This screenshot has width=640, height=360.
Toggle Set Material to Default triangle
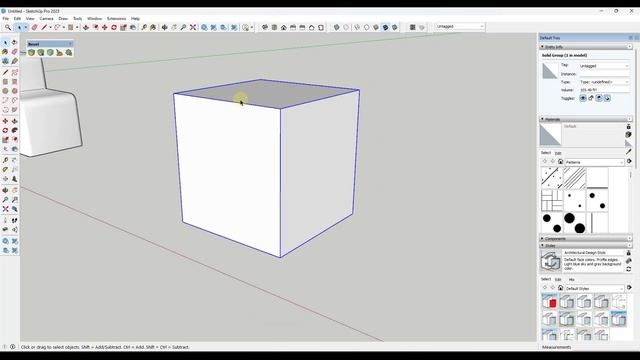click(627, 142)
